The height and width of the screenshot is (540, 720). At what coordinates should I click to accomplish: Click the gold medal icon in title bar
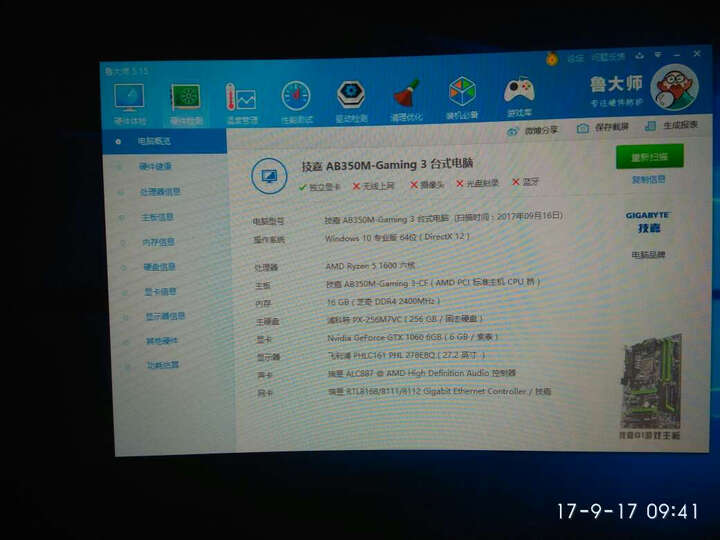tap(552, 59)
